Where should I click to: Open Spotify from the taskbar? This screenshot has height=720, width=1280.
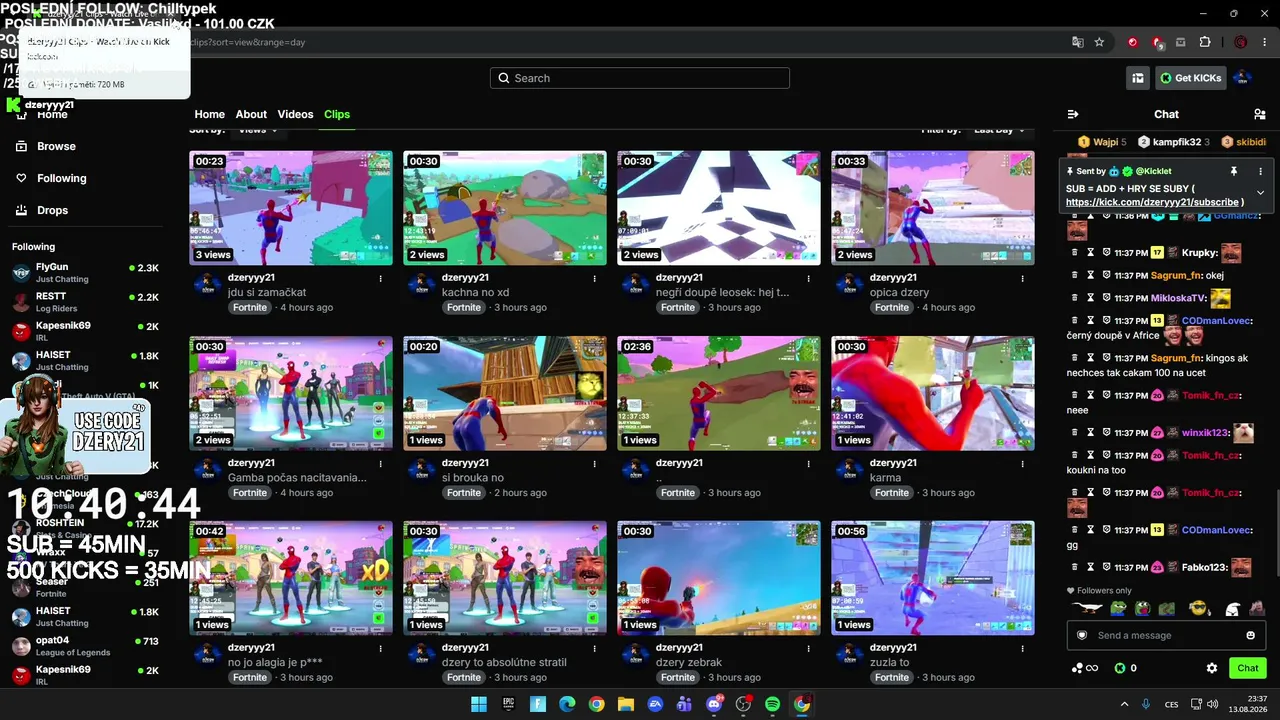(773, 704)
